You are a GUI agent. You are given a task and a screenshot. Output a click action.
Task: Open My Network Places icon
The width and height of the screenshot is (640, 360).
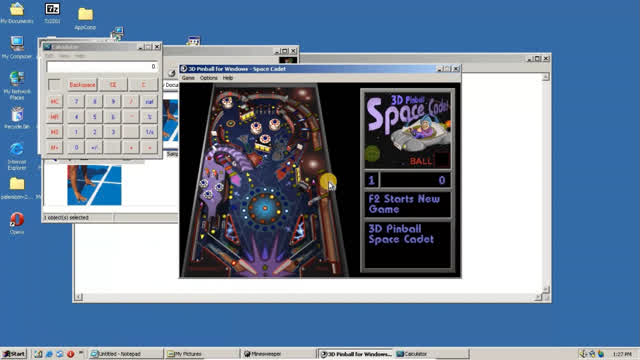[17, 85]
